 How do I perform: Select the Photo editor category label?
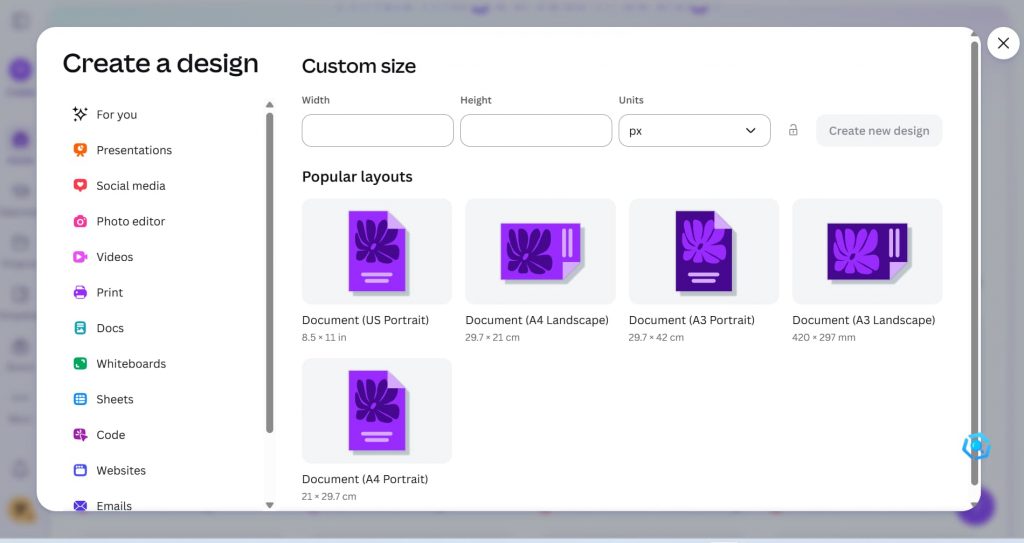pyautogui.click(x=131, y=222)
